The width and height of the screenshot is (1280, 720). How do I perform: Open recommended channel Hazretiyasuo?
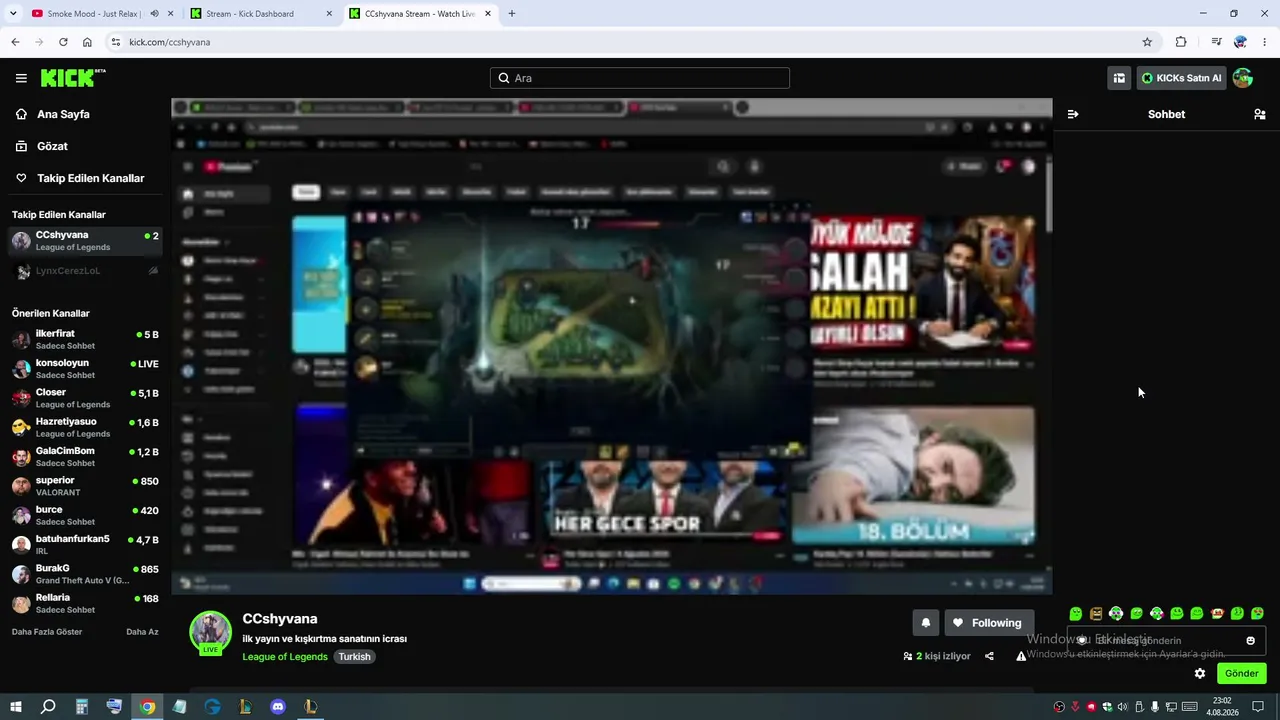tap(85, 428)
